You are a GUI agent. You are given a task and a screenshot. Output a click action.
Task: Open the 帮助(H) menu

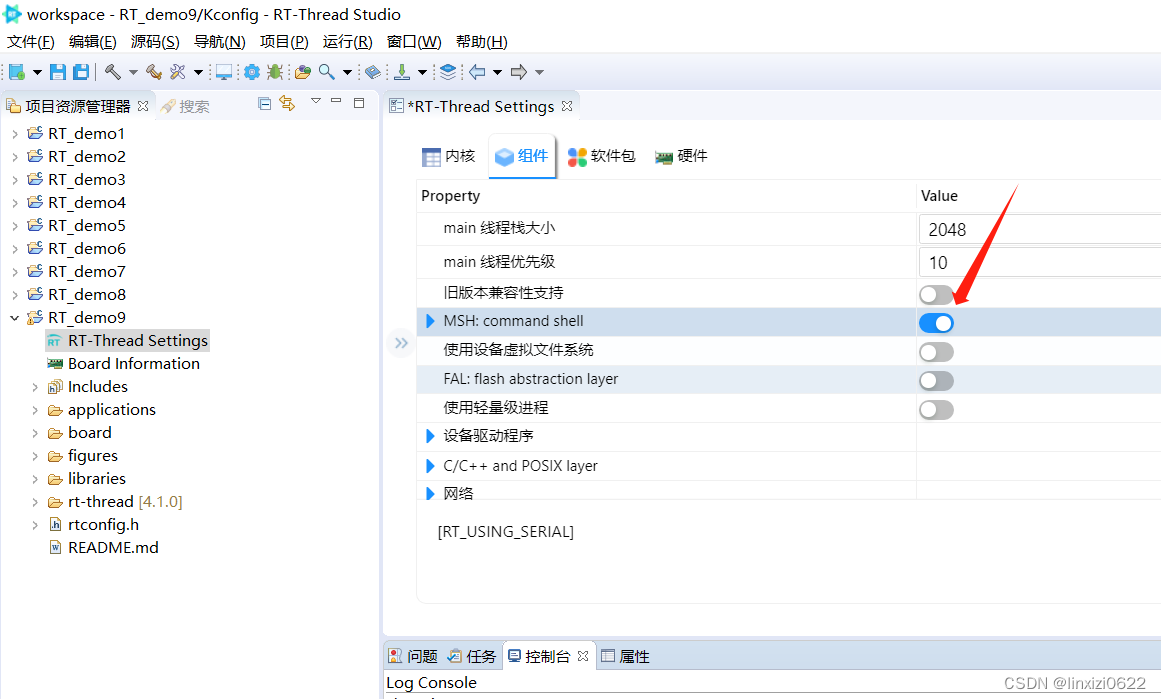[482, 41]
